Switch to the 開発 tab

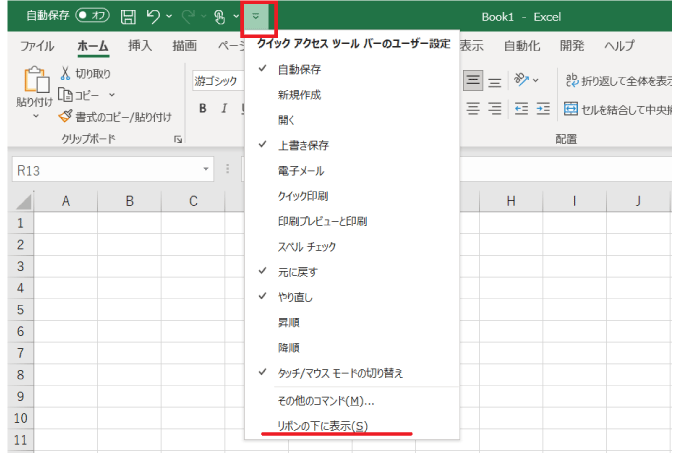tap(572, 46)
